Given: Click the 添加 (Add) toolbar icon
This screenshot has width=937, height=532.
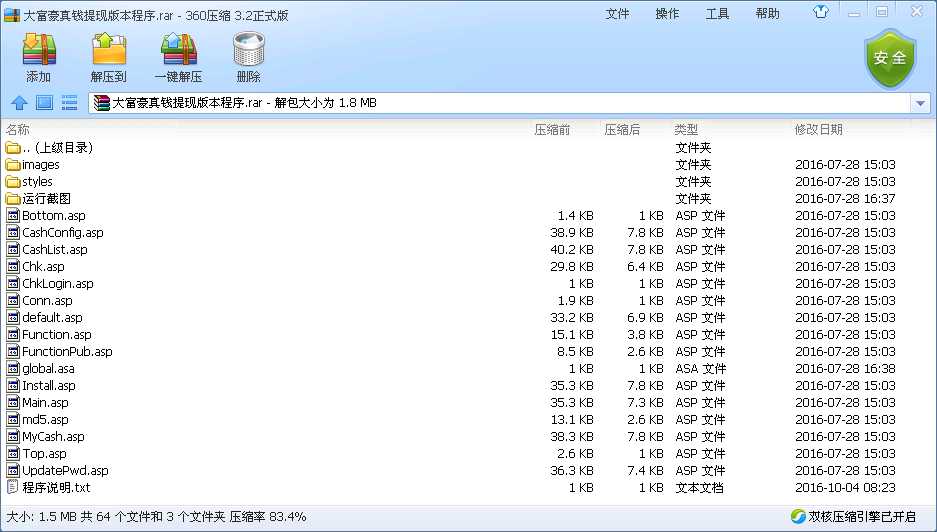Looking at the screenshot, I should click(x=39, y=50).
